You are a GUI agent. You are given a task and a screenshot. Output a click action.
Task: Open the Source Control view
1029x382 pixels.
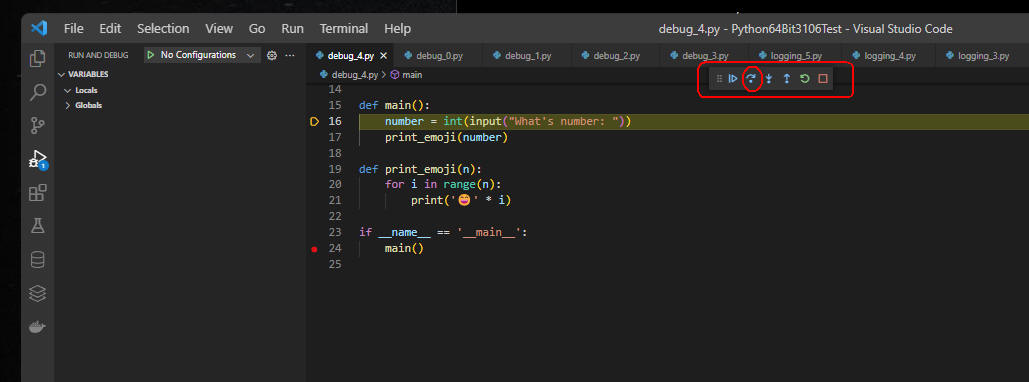point(38,125)
